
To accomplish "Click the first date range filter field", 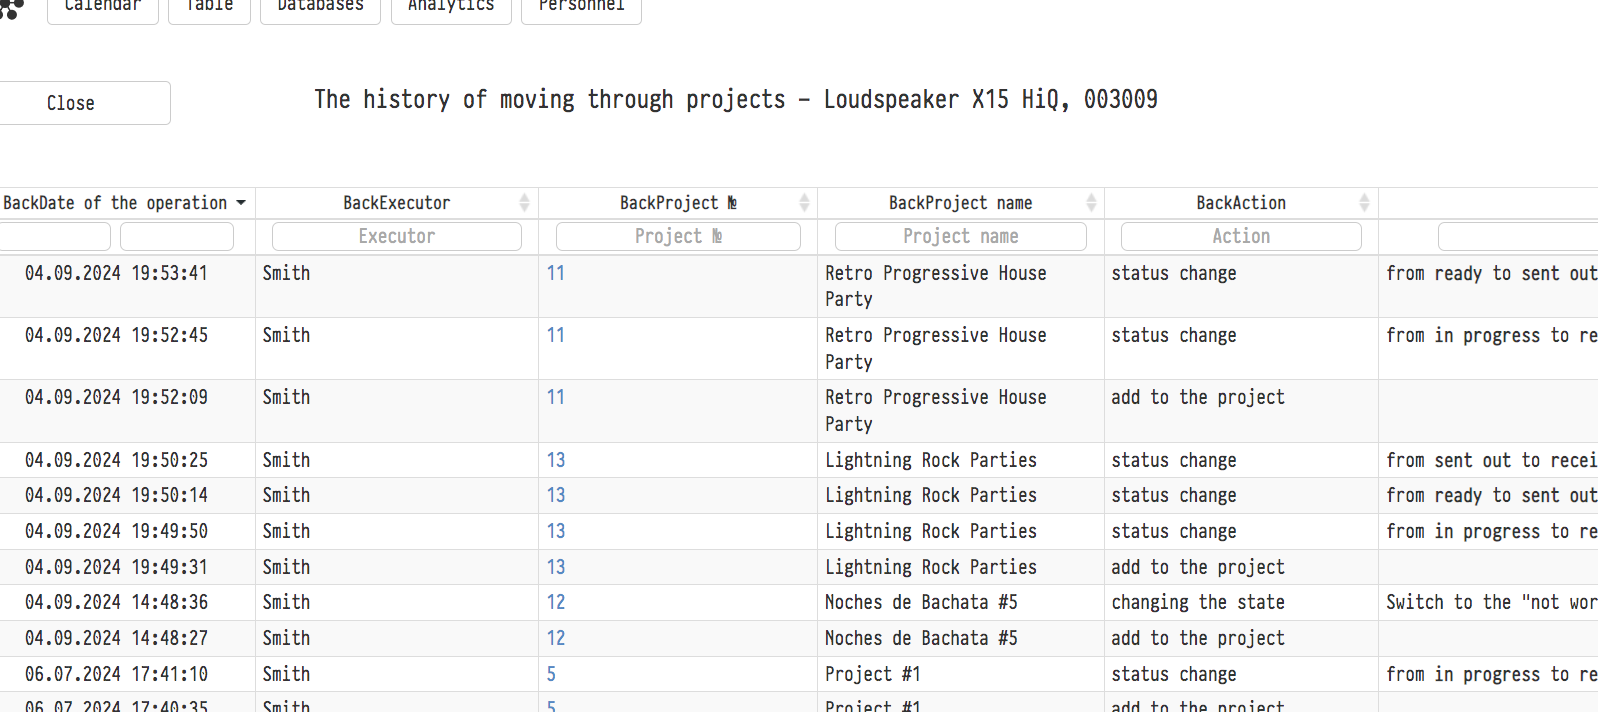I will 55,237.
